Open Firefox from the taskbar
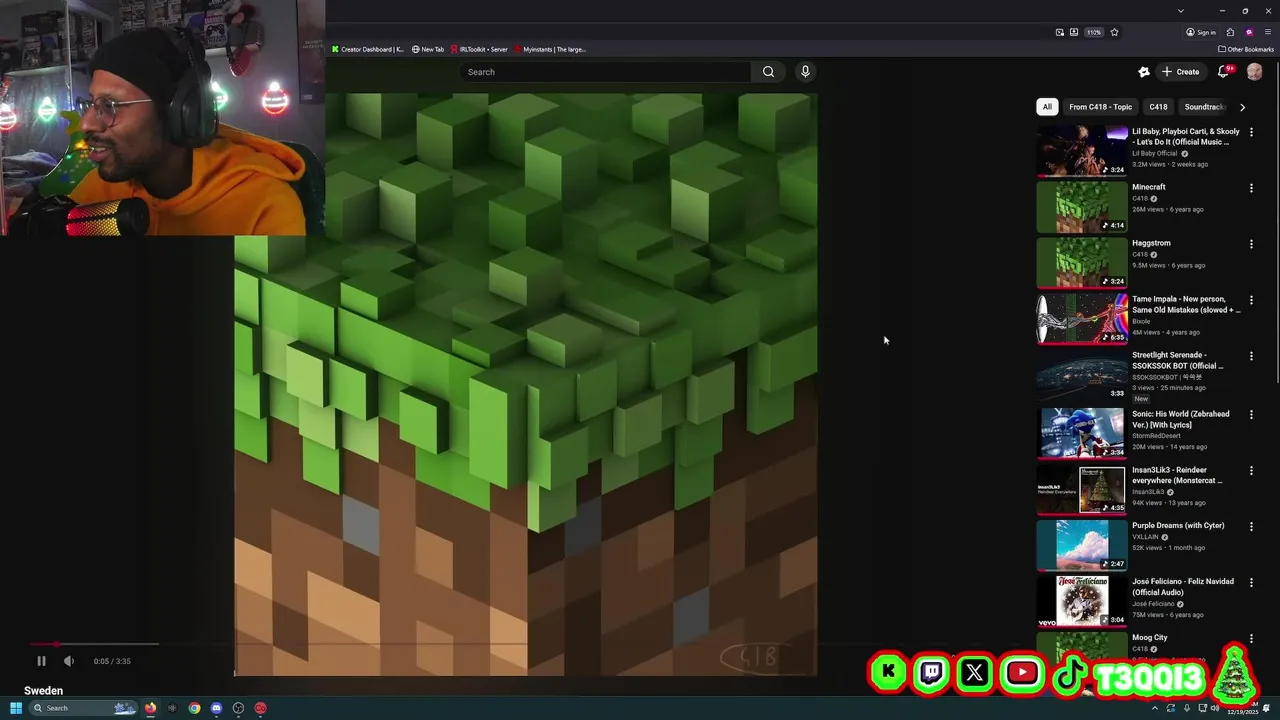This screenshot has width=1280, height=720. pos(150,708)
